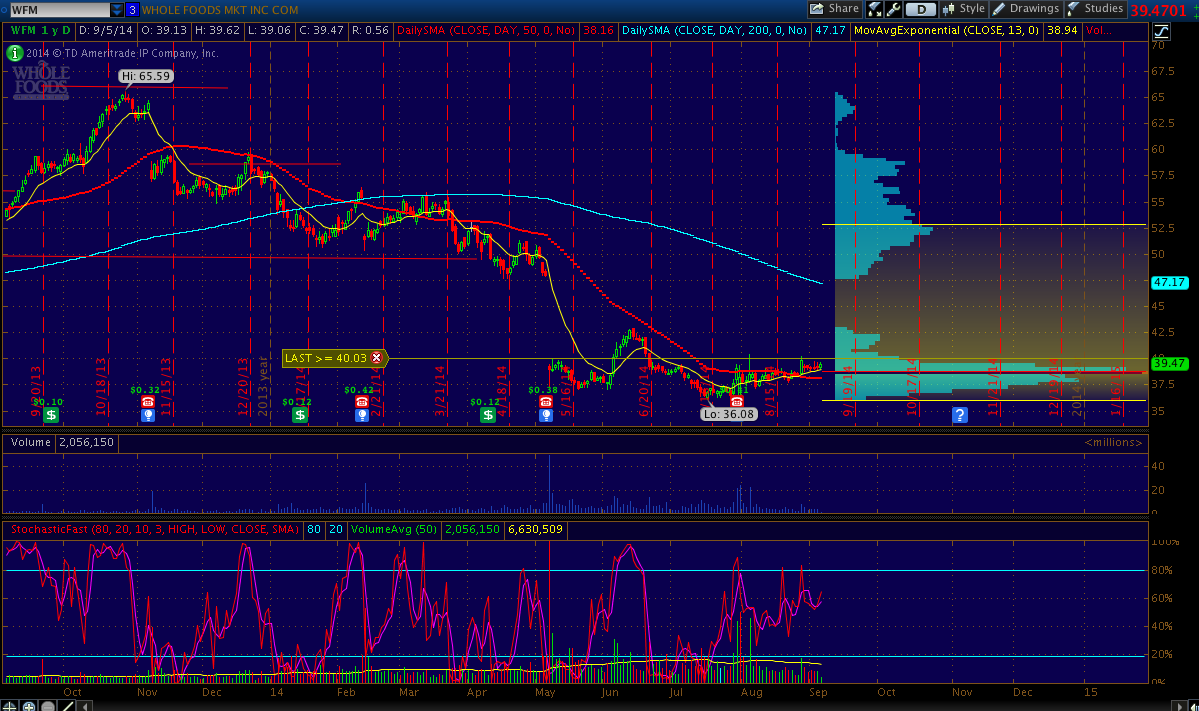
Task: Open the Drawings menu
Action: point(1025,9)
